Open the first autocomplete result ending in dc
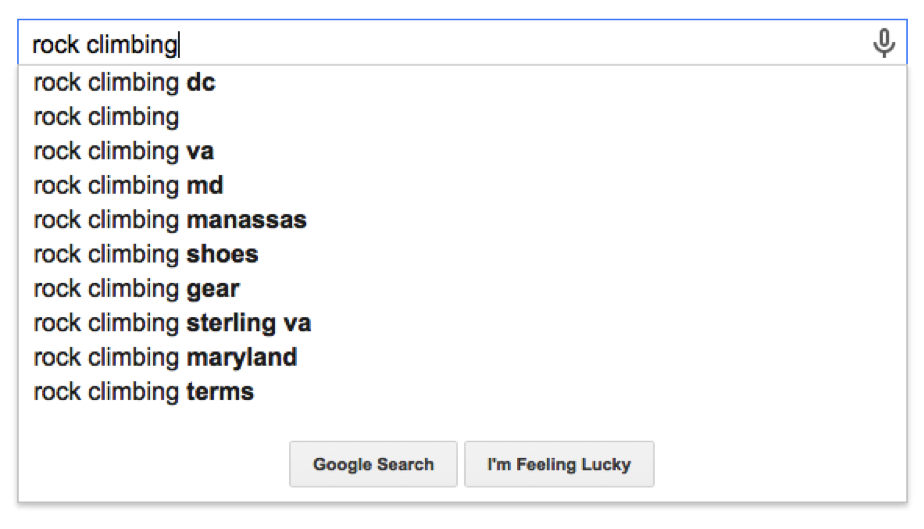Viewport: 924px width, 529px height. click(x=462, y=82)
